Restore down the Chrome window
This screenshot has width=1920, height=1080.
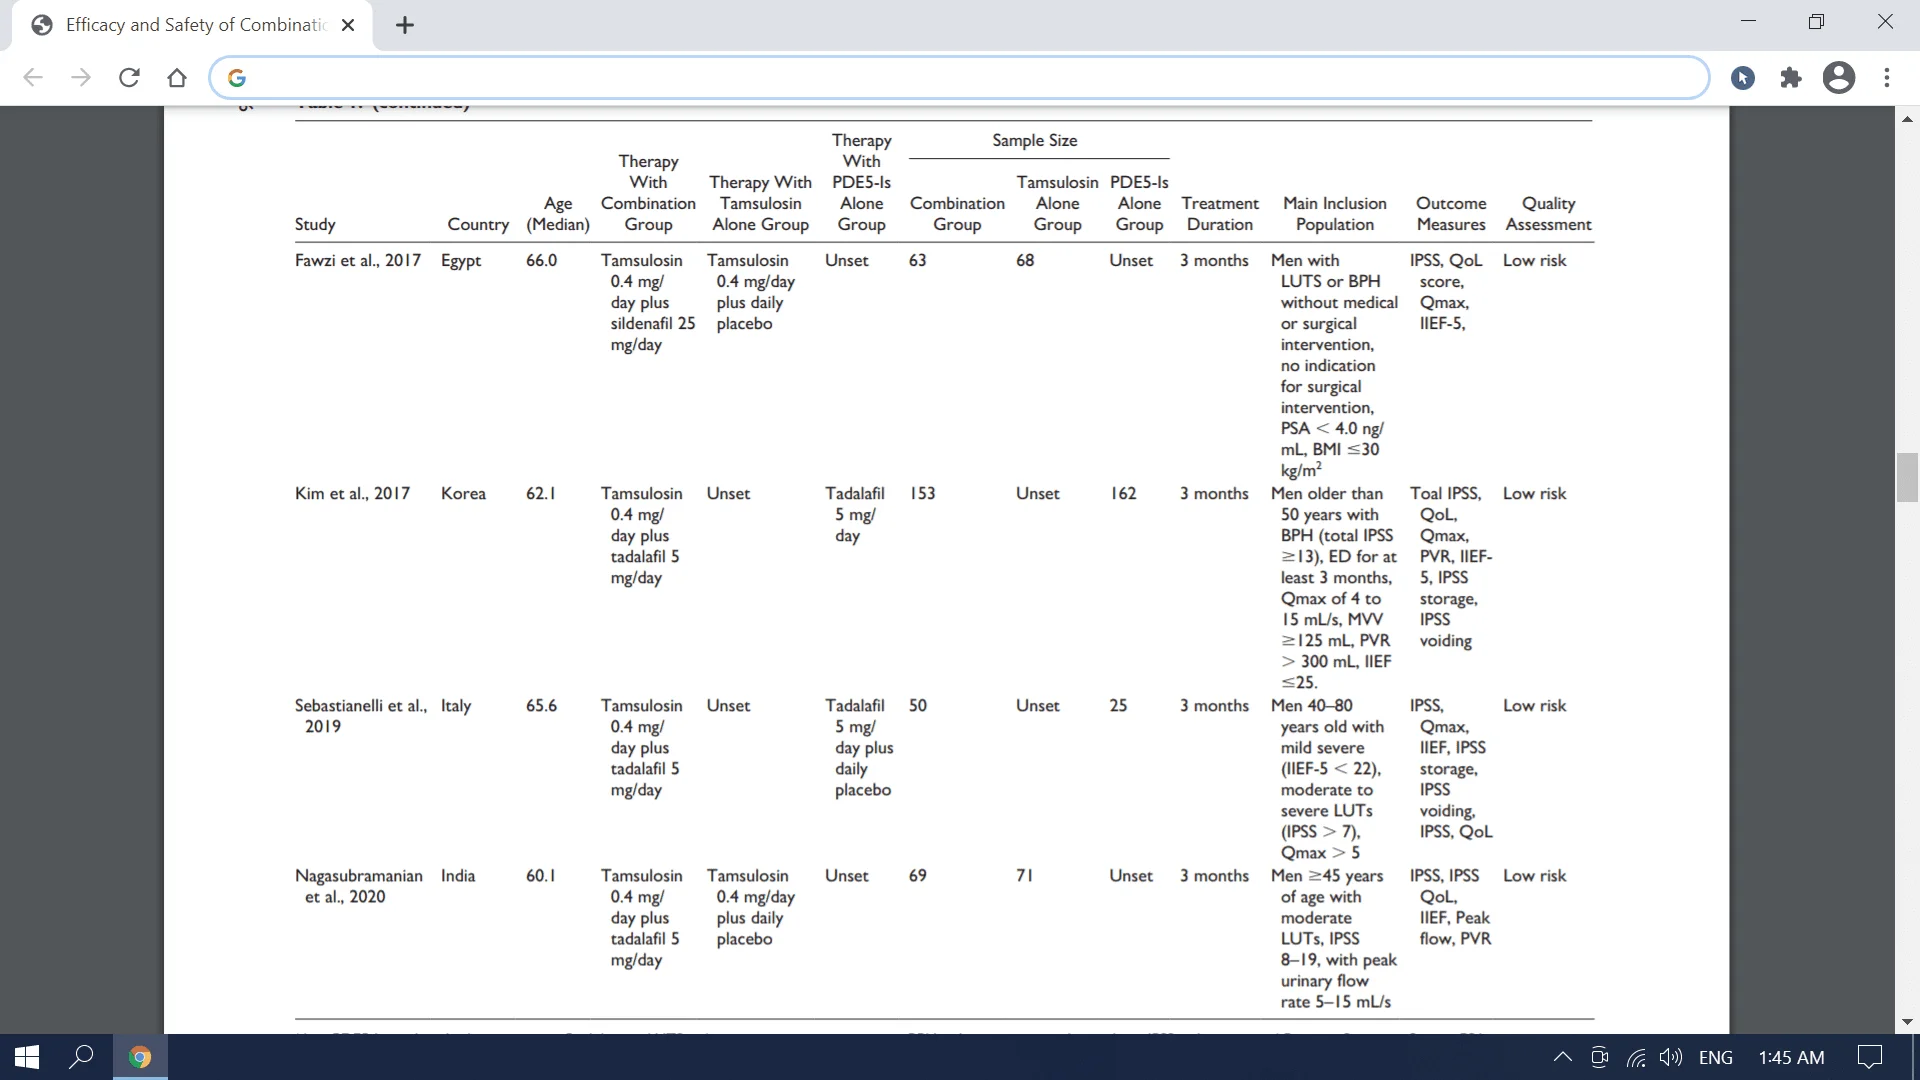click(x=1817, y=21)
